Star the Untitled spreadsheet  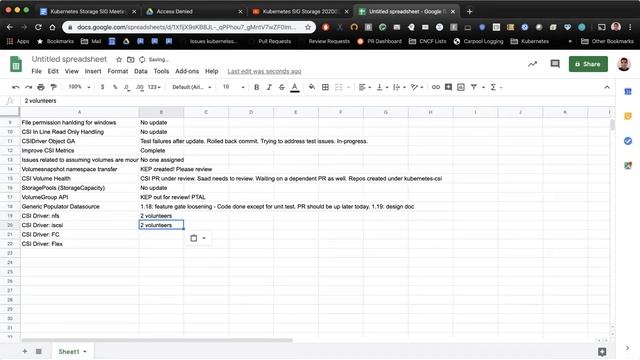[x=119, y=60]
